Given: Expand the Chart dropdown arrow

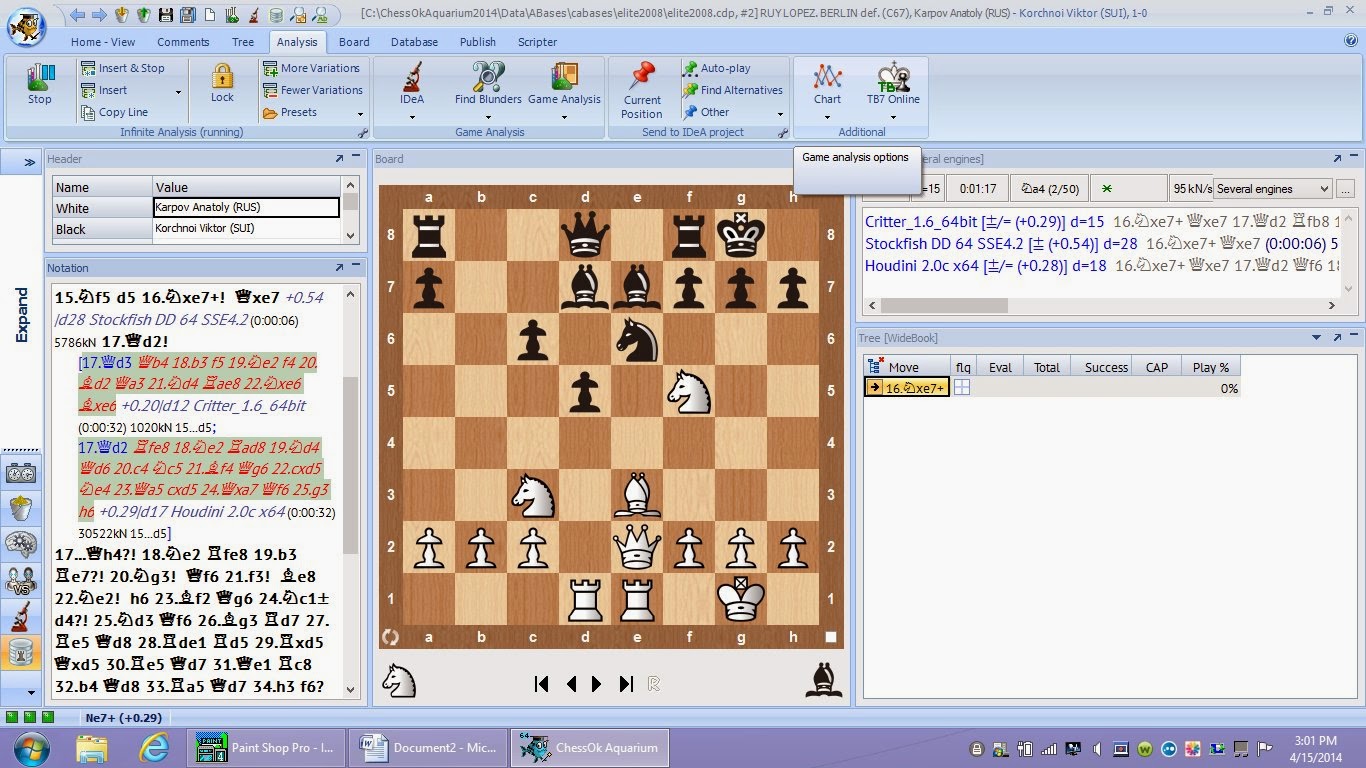Looking at the screenshot, I should 827,116.
